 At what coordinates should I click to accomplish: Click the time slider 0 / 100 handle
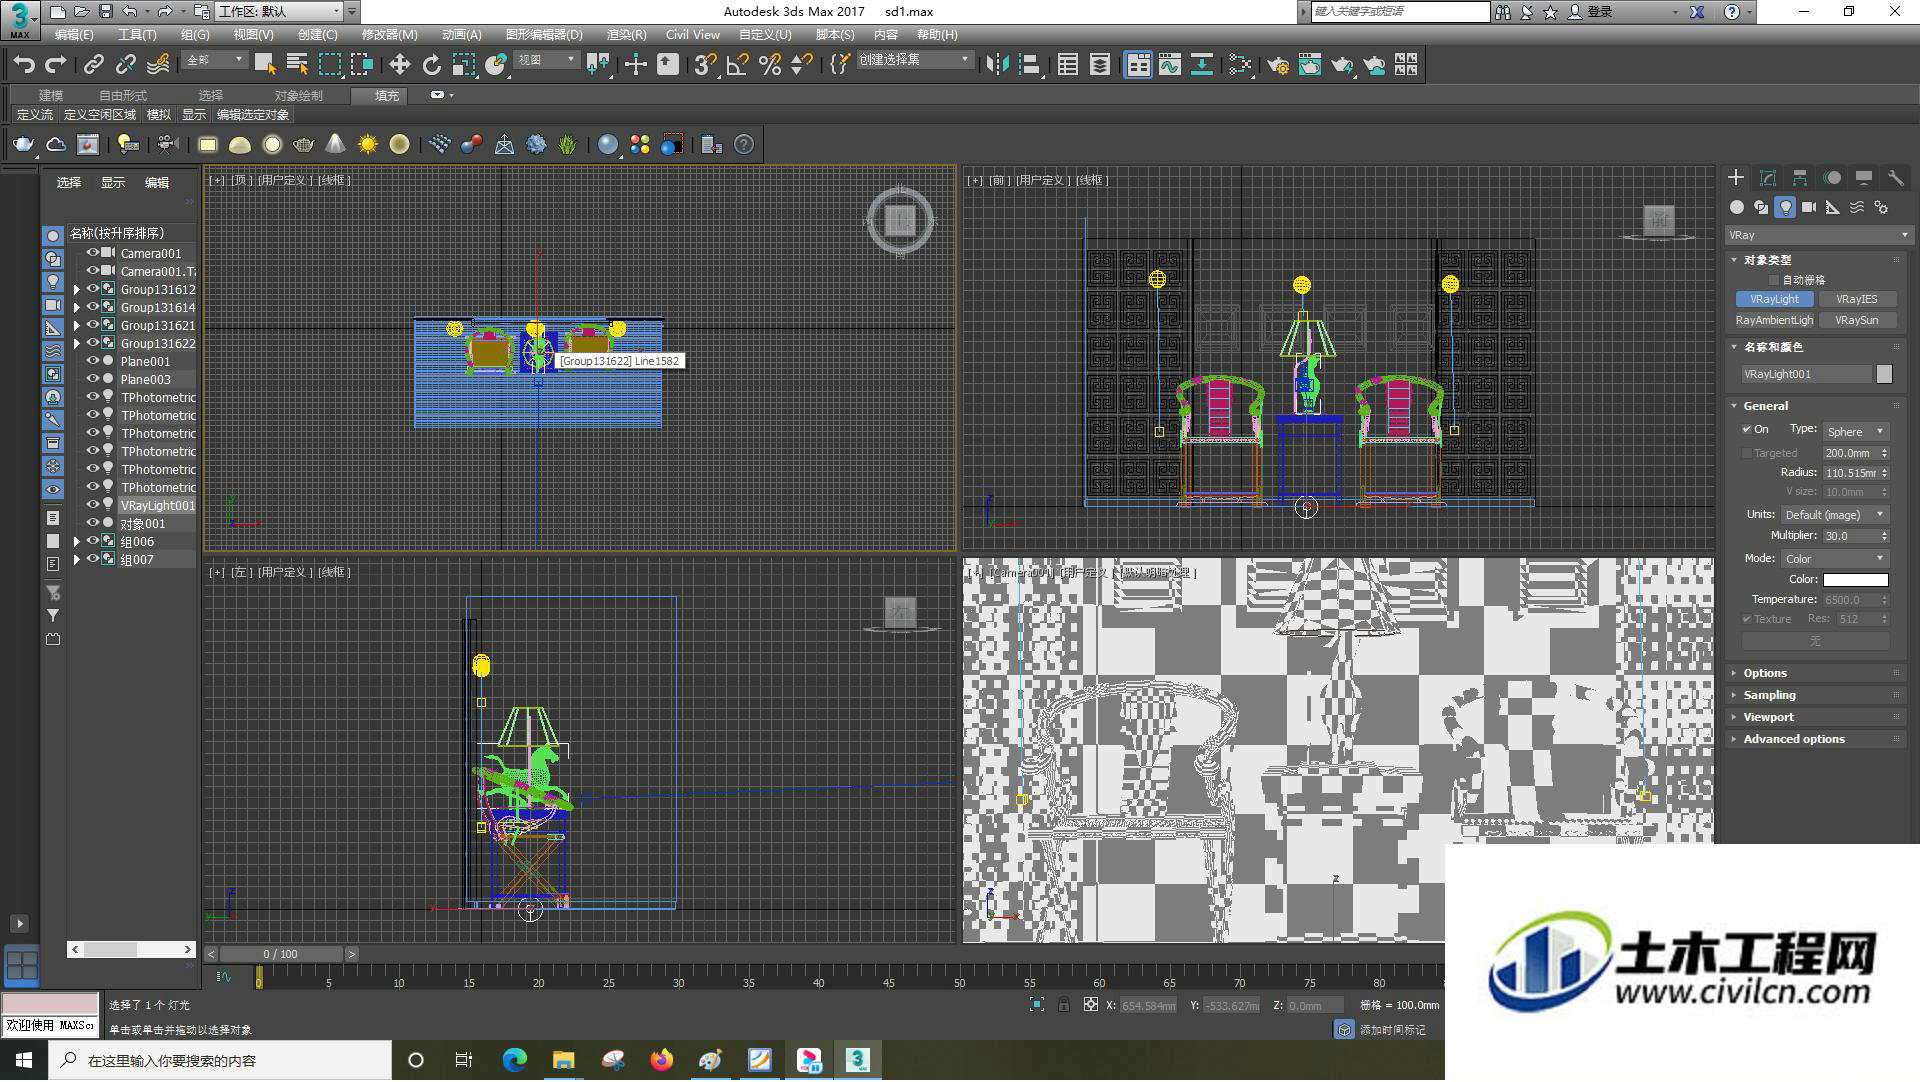(x=280, y=954)
